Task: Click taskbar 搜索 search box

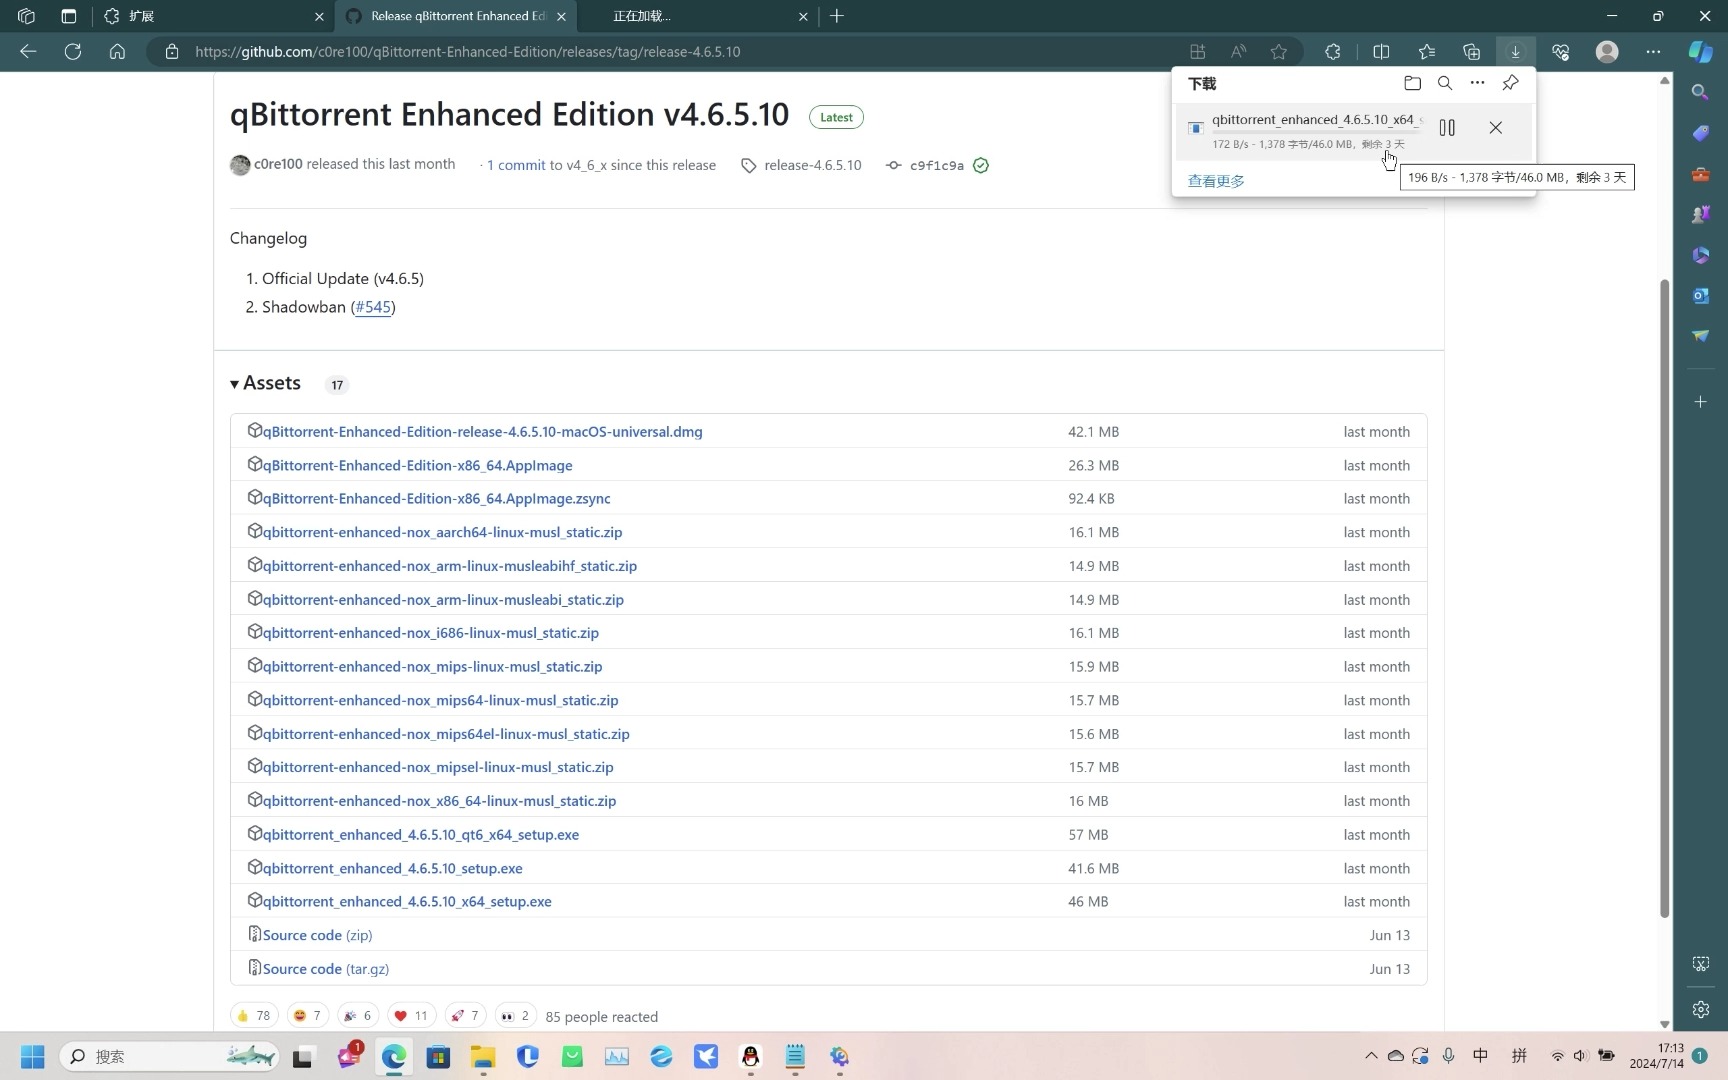Action: (x=170, y=1057)
